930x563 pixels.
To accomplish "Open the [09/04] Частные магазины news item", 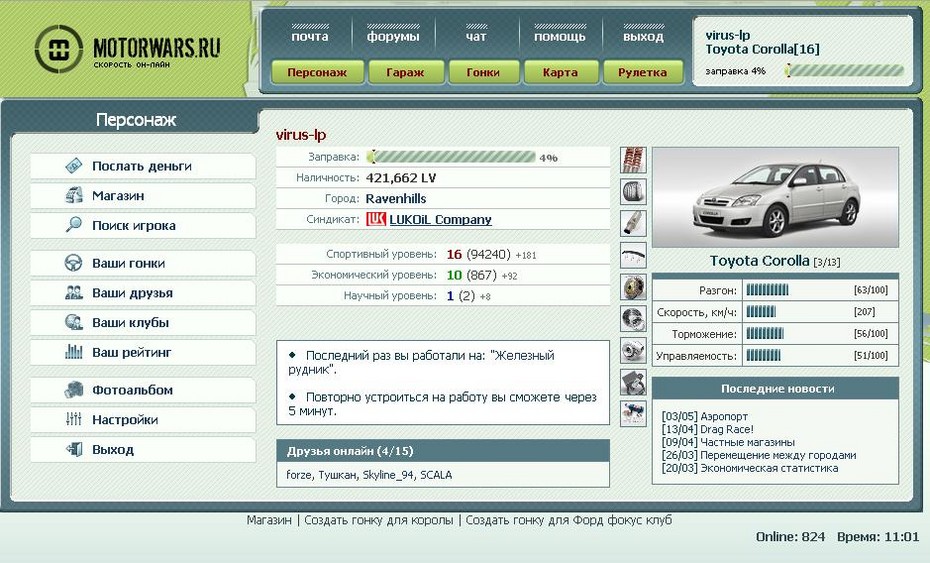I will click(728, 442).
